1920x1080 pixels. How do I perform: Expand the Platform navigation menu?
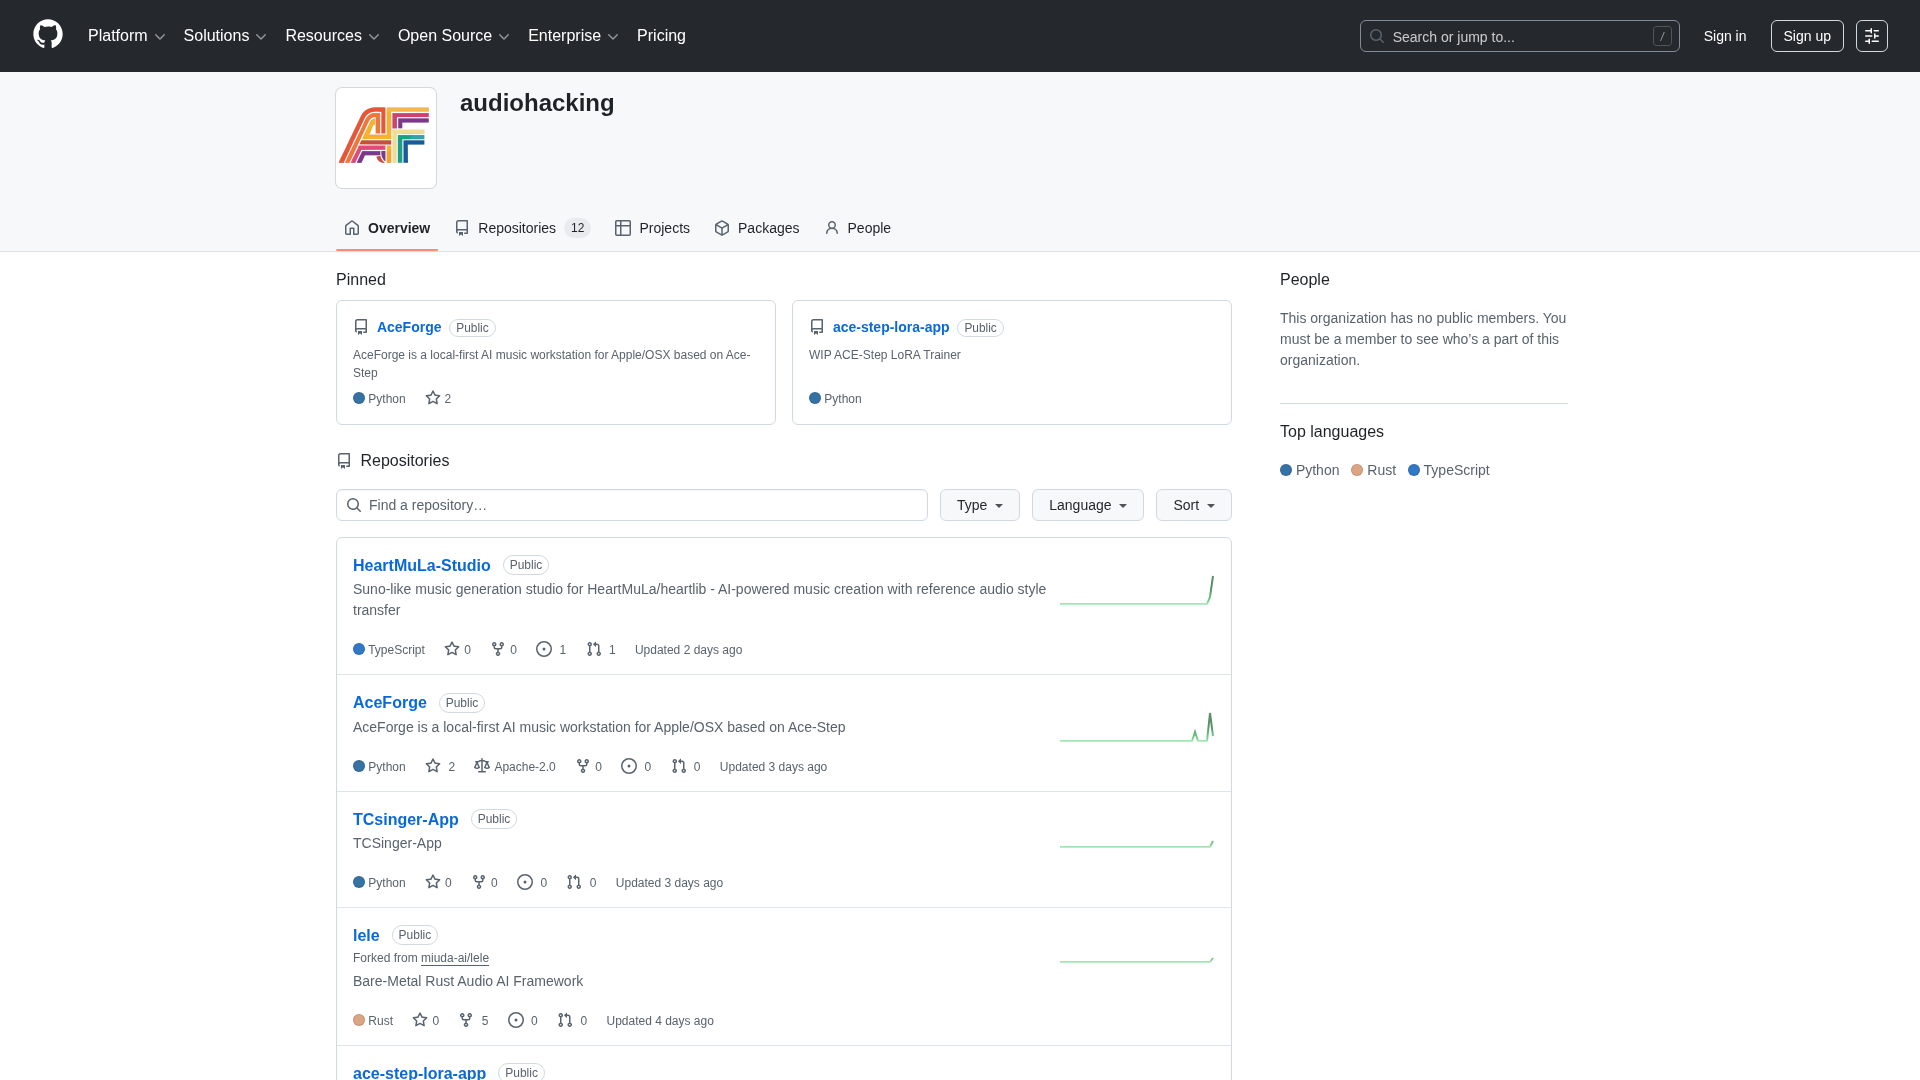(x=126, y=36)
